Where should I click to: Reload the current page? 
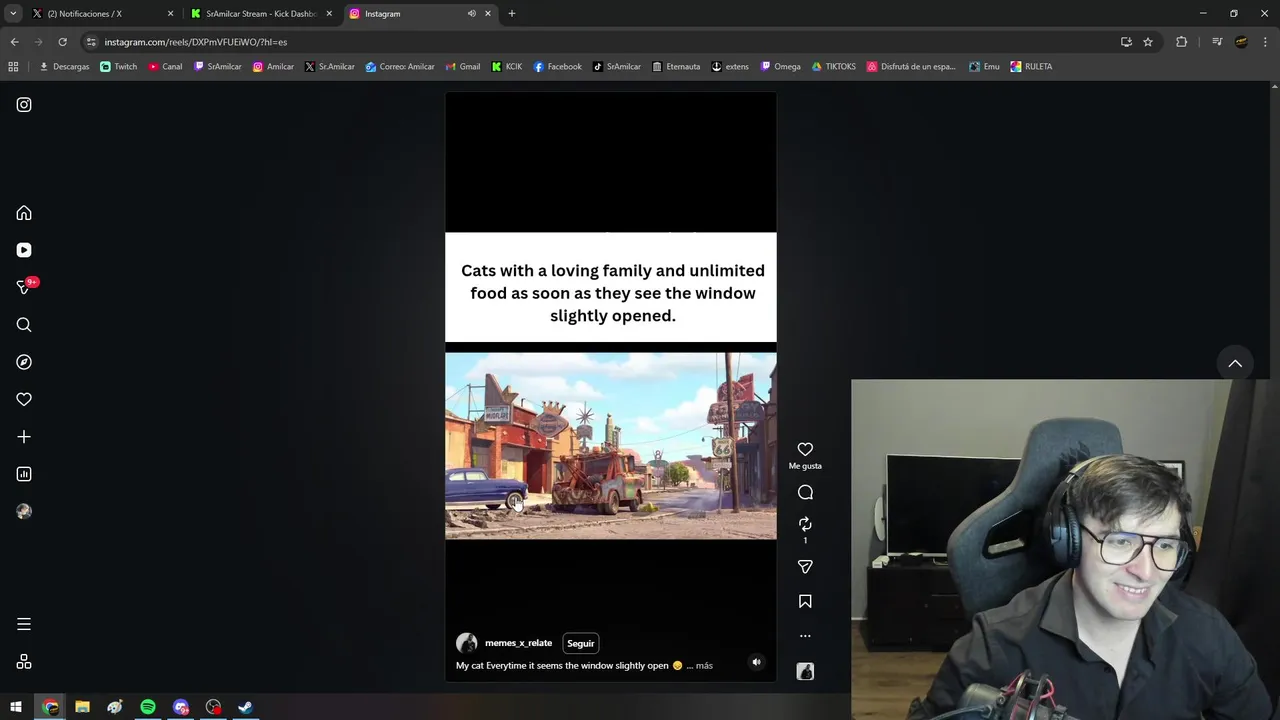[62, 42]
